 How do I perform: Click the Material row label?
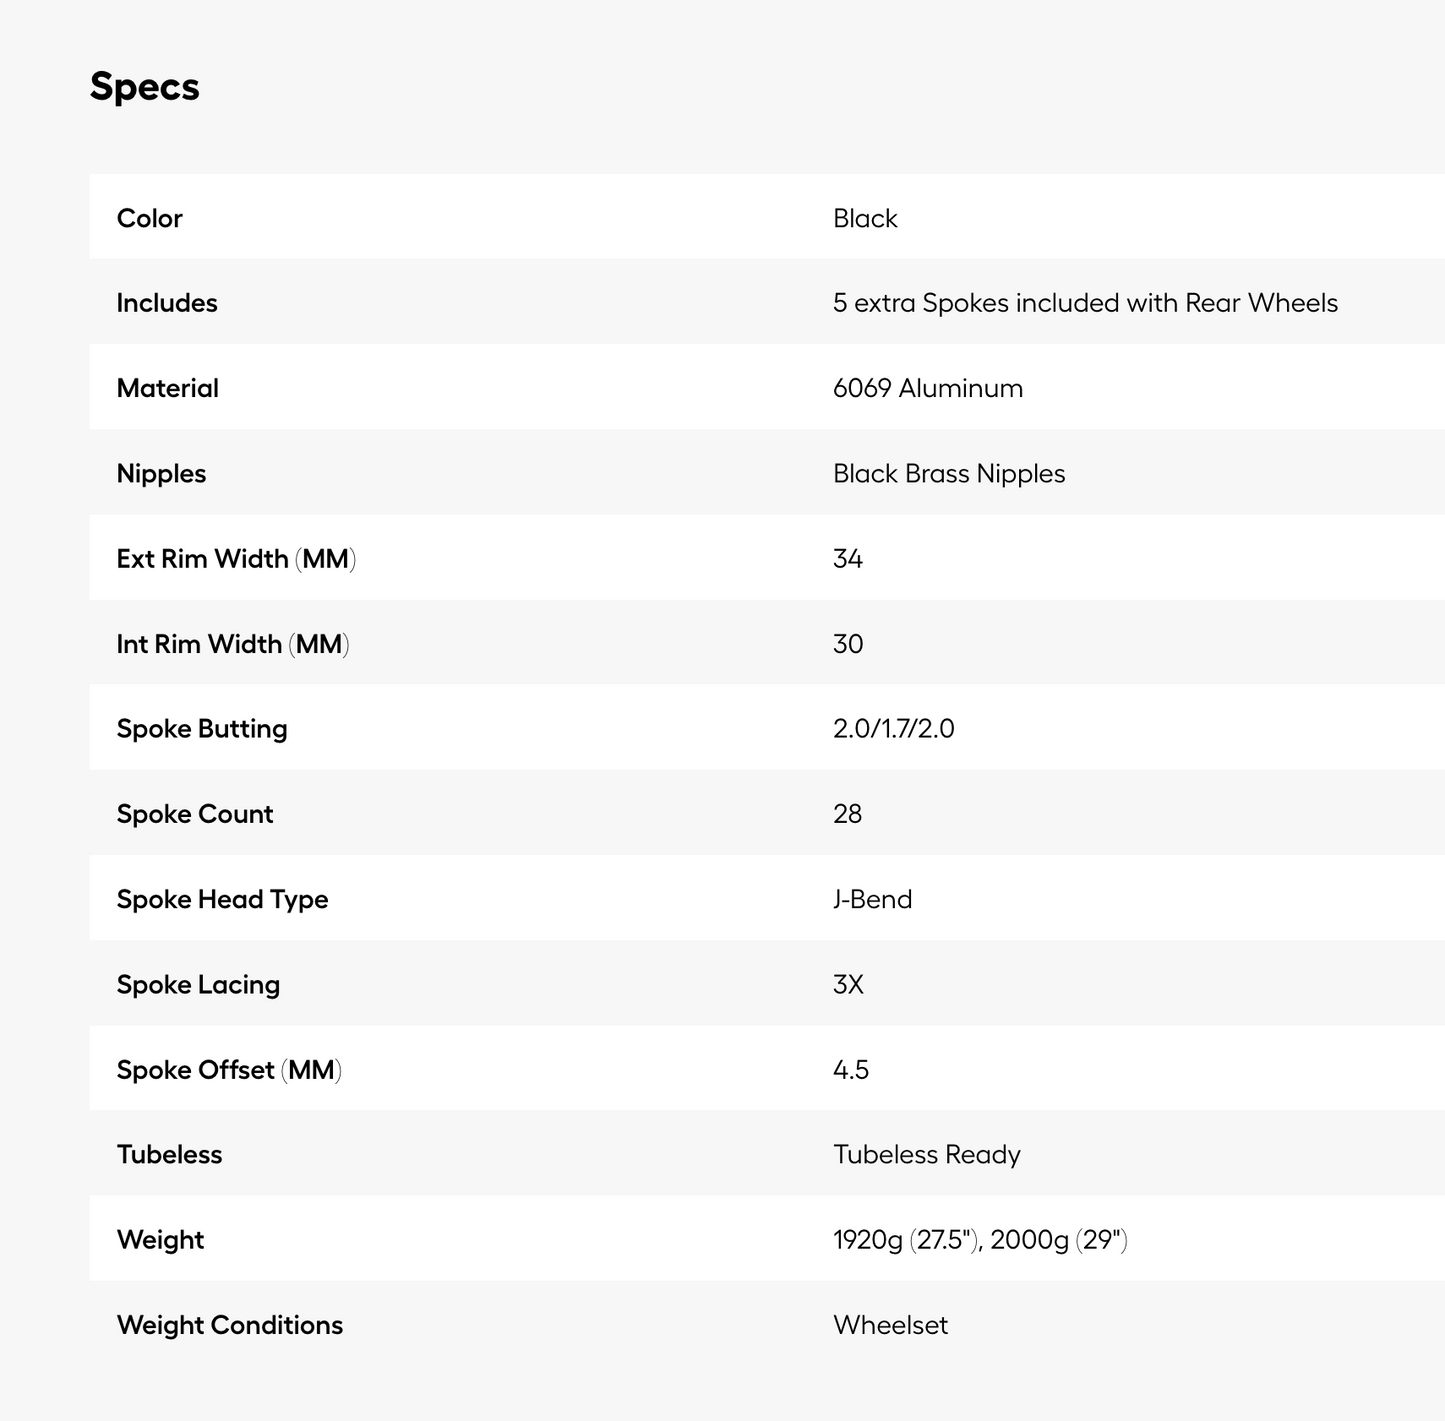(x=168, y=388)
